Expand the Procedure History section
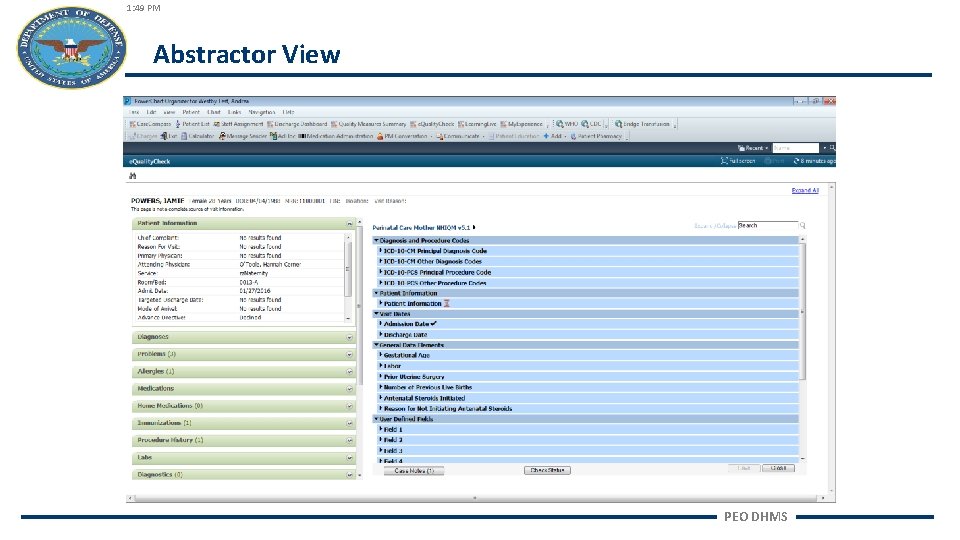 350,440
